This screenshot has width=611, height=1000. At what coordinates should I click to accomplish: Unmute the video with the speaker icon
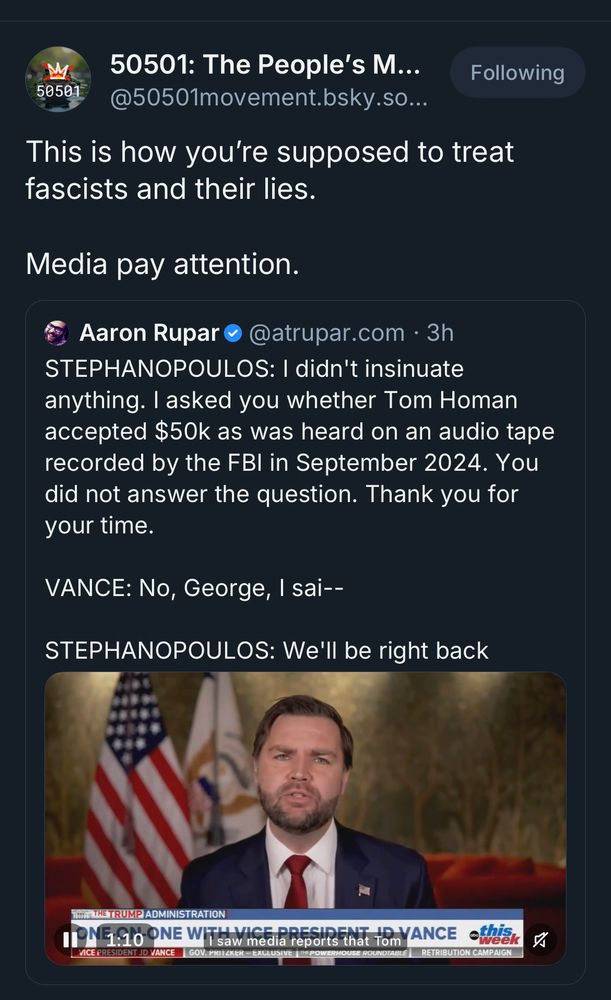541,939
